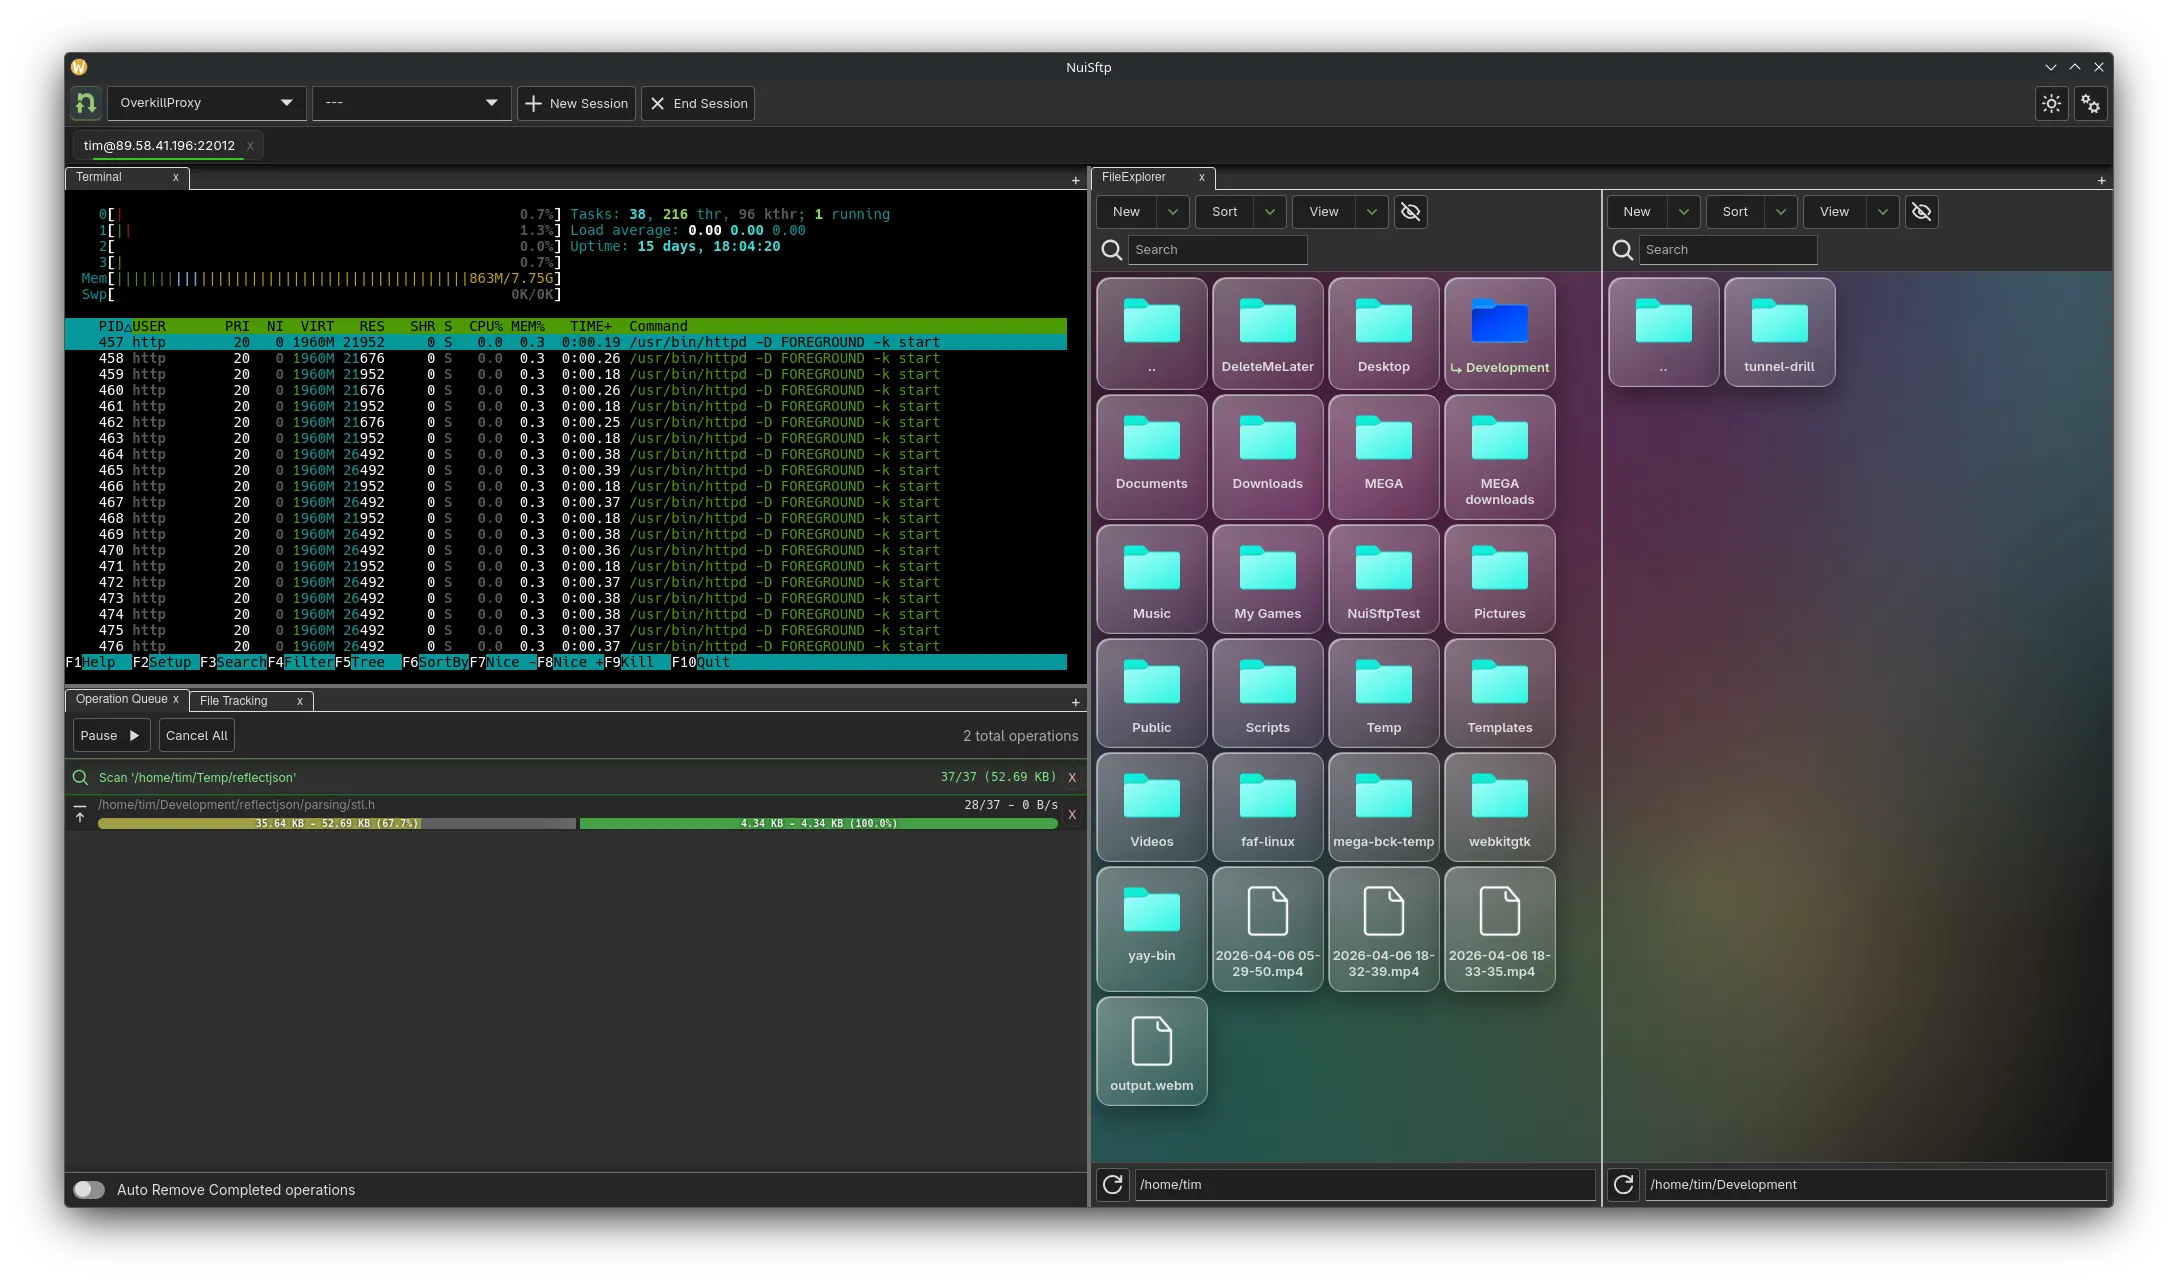The image size is (2178, 1284).
Task: Add a new tab beside the Operation Queue tabs
Action: tap(1075, 703)
